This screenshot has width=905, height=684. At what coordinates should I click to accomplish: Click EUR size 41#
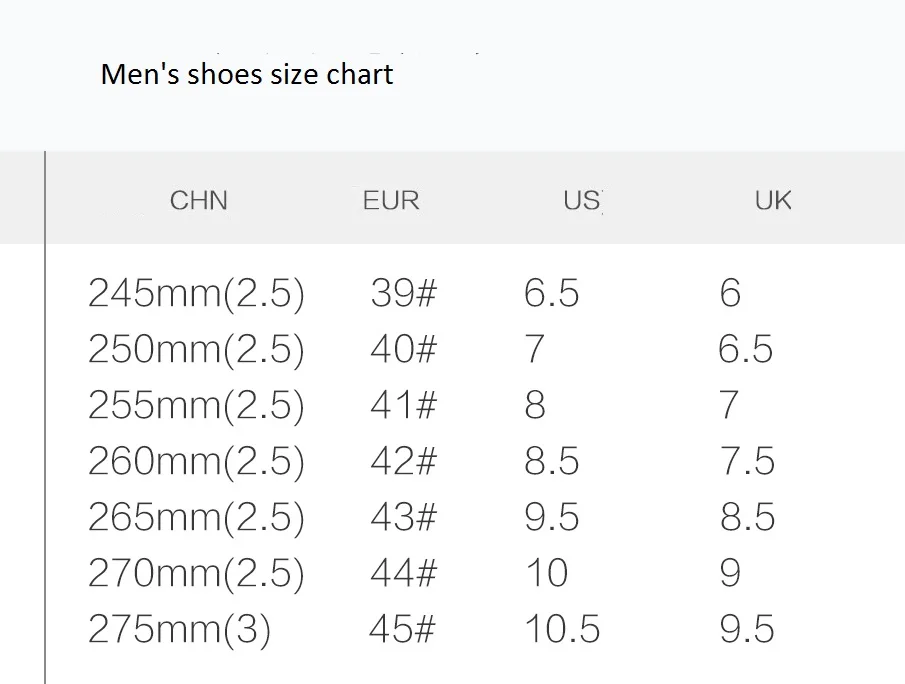403,405
